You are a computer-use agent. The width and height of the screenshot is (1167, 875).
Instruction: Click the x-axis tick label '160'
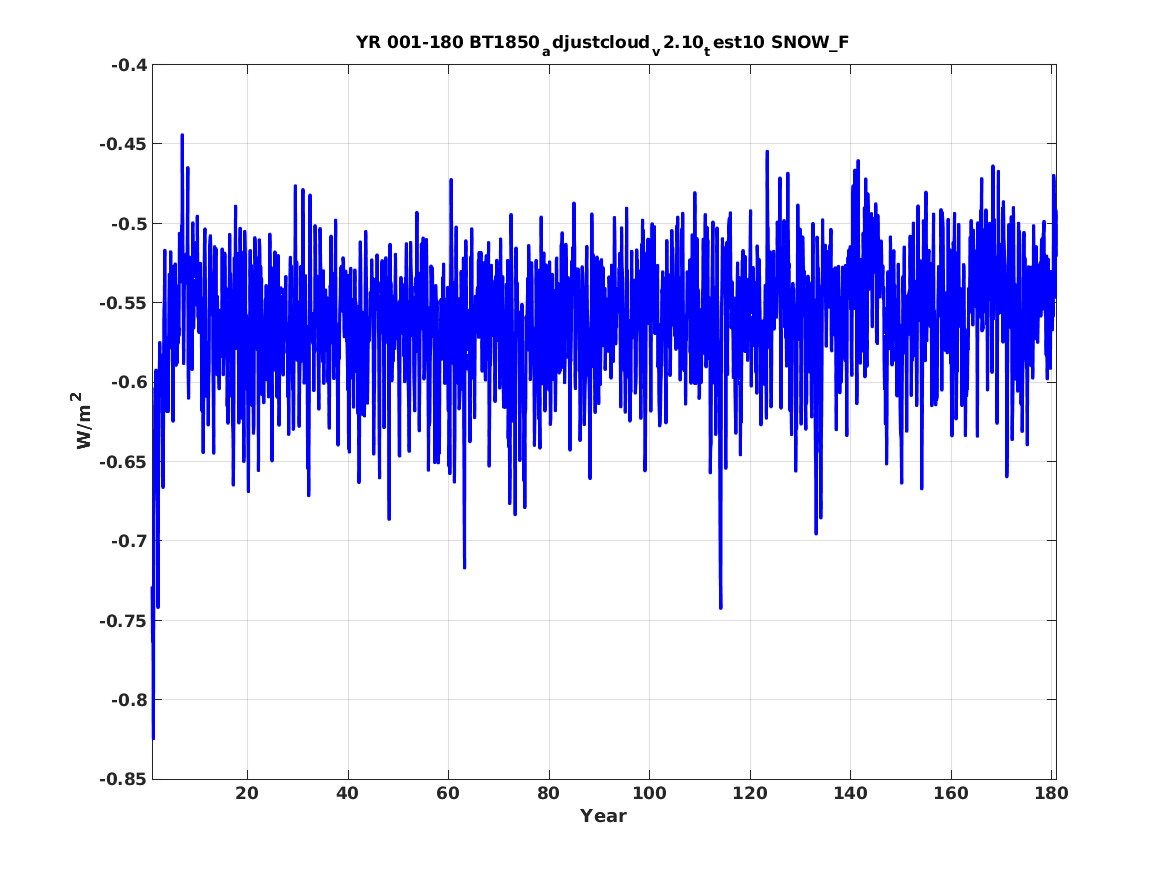pyautogui.click(x=951, y=793)
